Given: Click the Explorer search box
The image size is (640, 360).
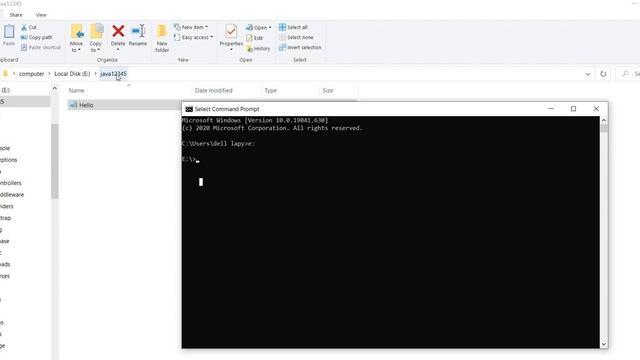Looking at the screenshot, I should 629,74.
